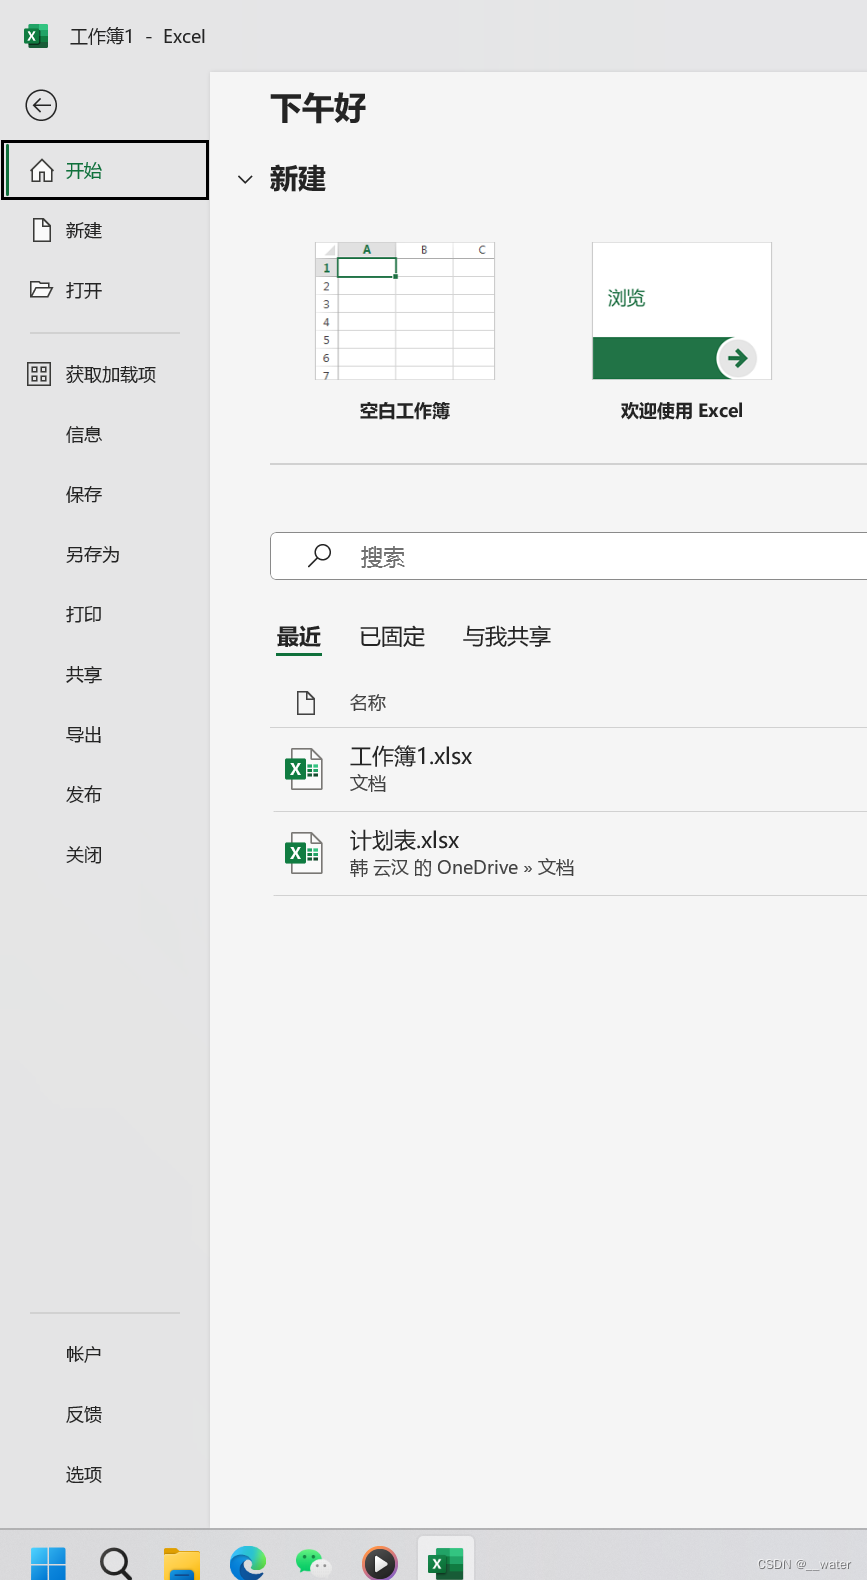867x1580 pixels.
Task: Open the media player taskbar icon
Action: pos(380,1562)
